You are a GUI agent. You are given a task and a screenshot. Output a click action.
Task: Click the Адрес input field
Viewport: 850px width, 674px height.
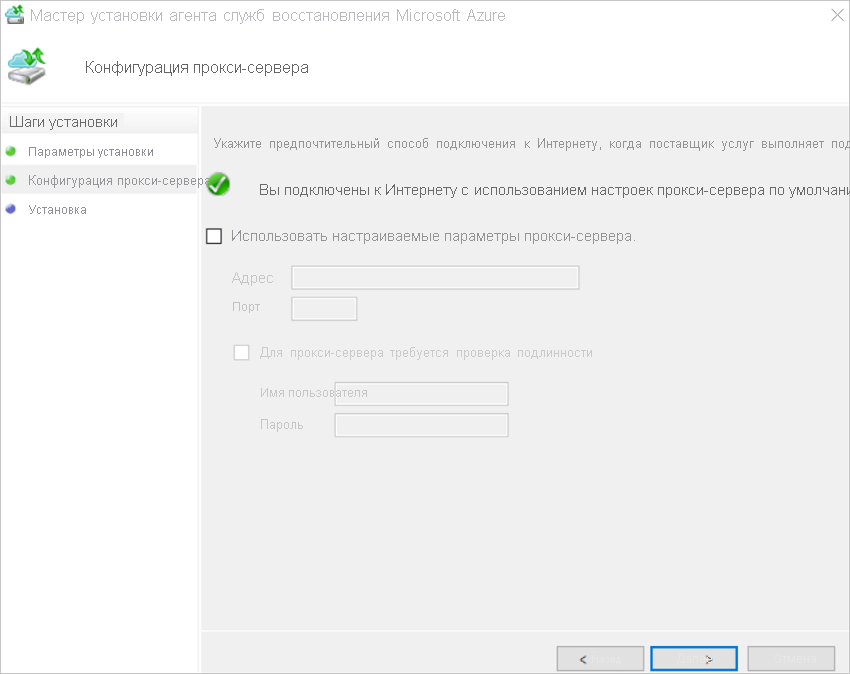[x=435, y=278]
